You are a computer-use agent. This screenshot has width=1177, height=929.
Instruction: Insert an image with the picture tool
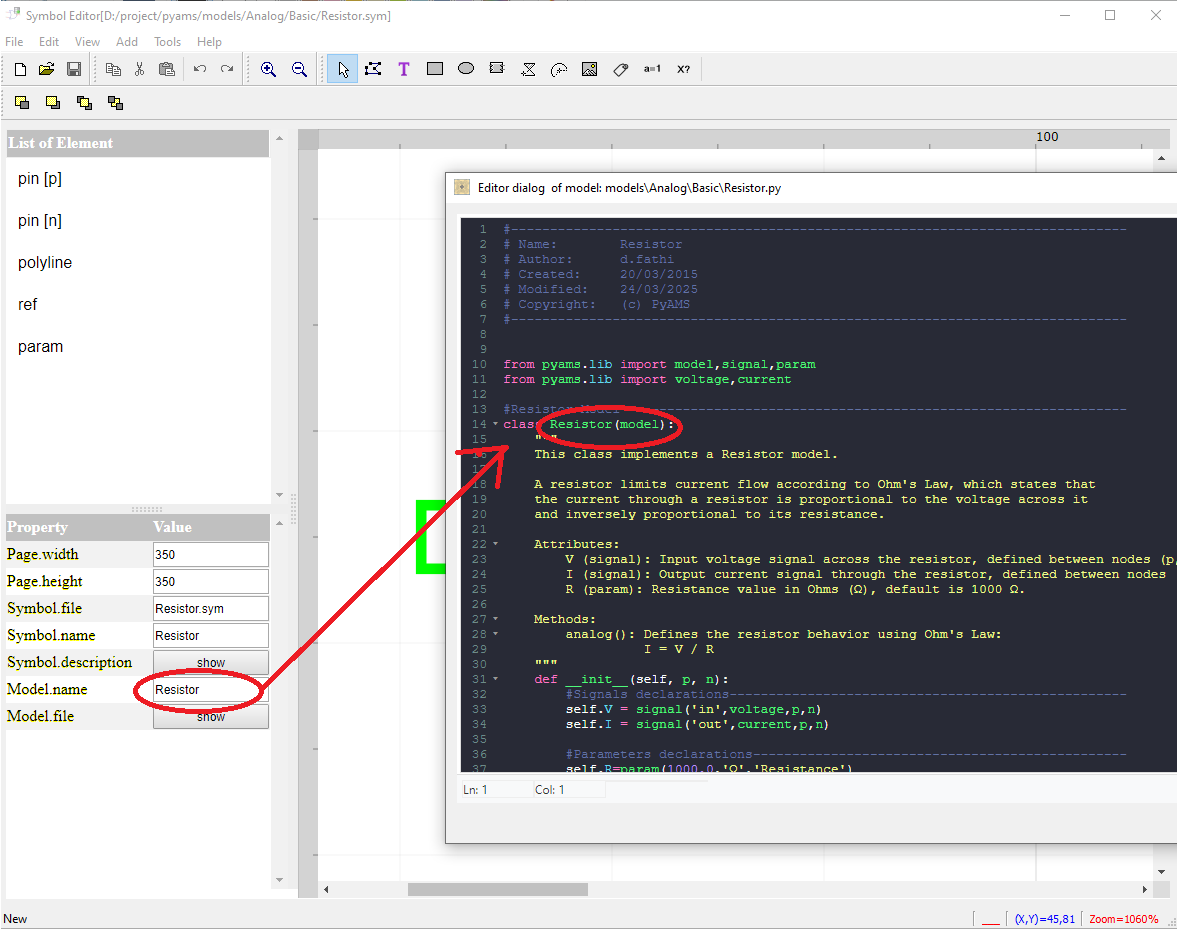point(590,70)
